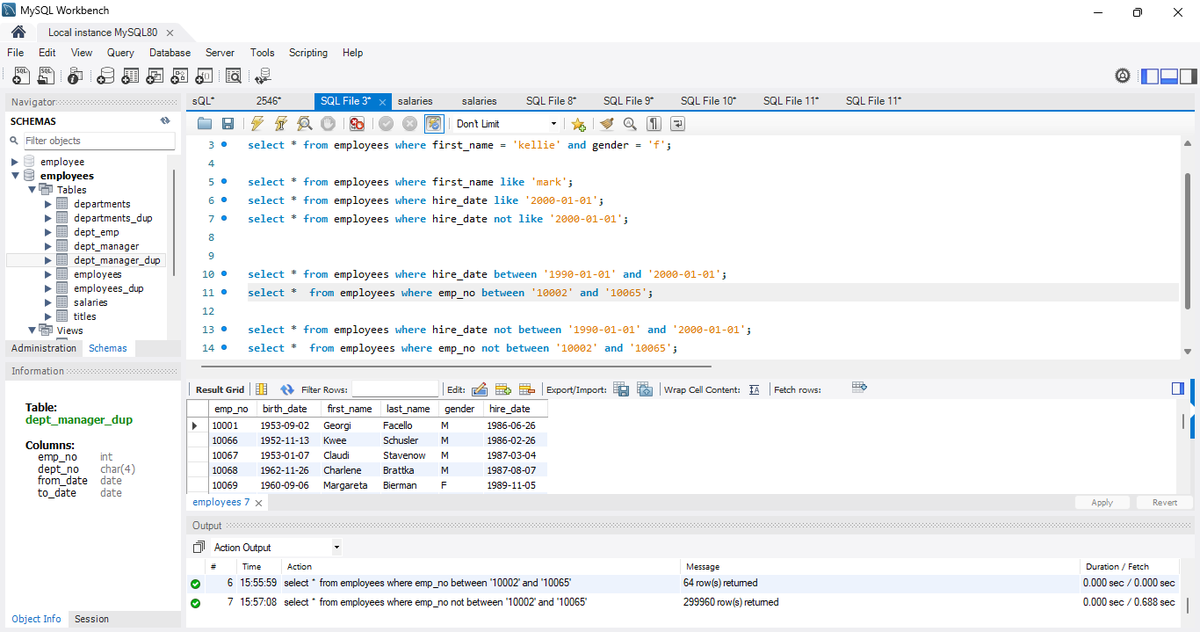Beautify the SQL script with broom icon
The width and height of the screenshot is (1200, 632).
click(606, 124)
